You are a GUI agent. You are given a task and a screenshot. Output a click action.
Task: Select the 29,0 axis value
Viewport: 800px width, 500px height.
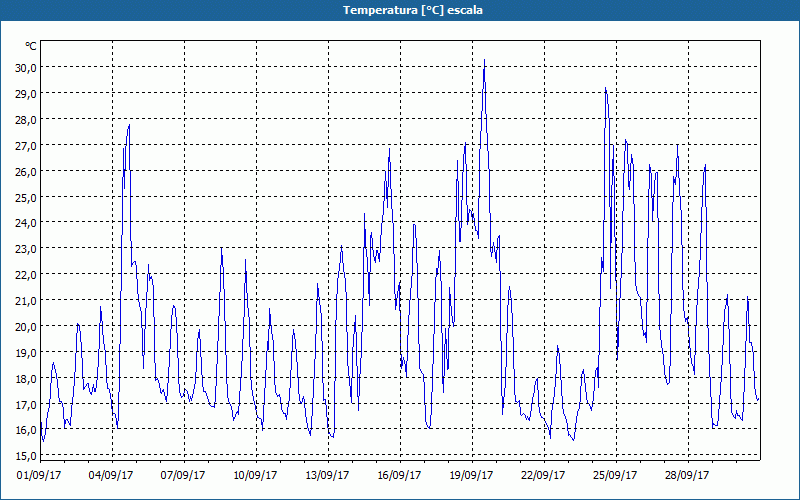pyautogui.click(x=26, y=93)
